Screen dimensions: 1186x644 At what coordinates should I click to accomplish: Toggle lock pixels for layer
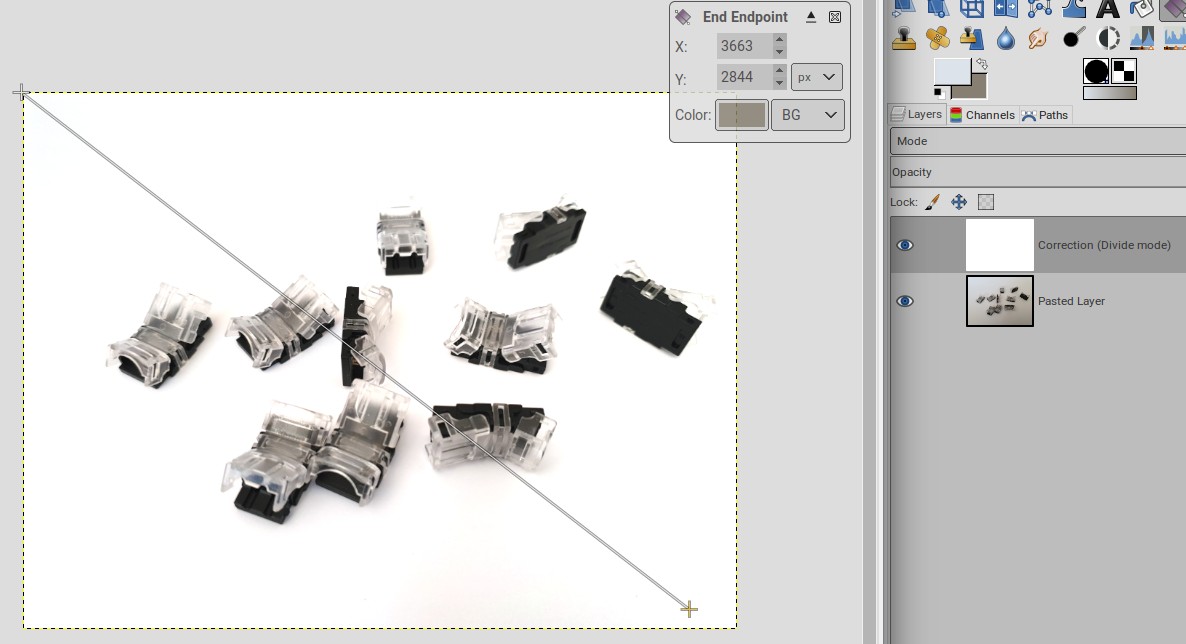click(x=932, y=202)
